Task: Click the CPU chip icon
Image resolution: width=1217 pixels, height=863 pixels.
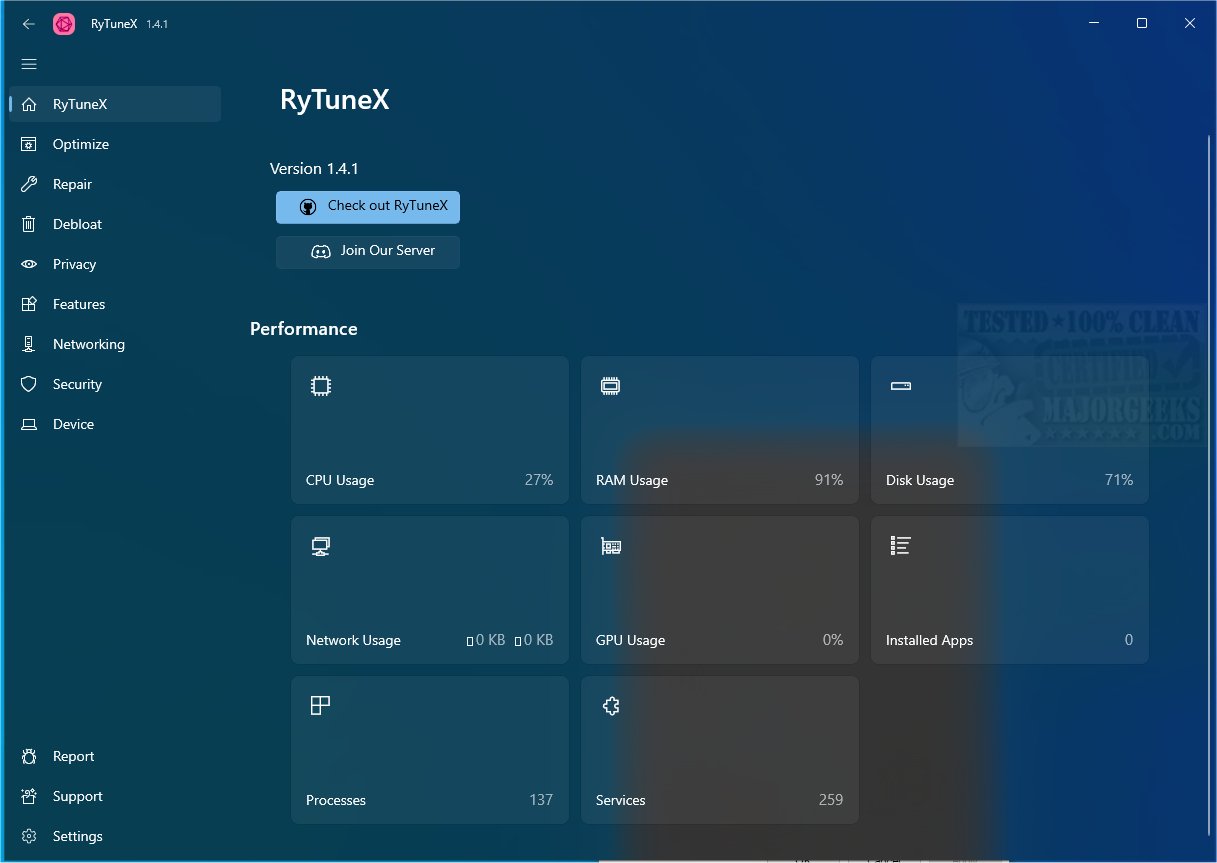Action: pyautogui.click(x=320, y=385)
